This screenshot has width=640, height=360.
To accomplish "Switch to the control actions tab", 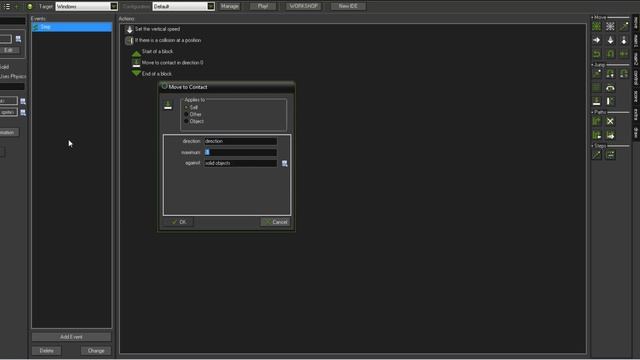I will [x=636, y=77].
